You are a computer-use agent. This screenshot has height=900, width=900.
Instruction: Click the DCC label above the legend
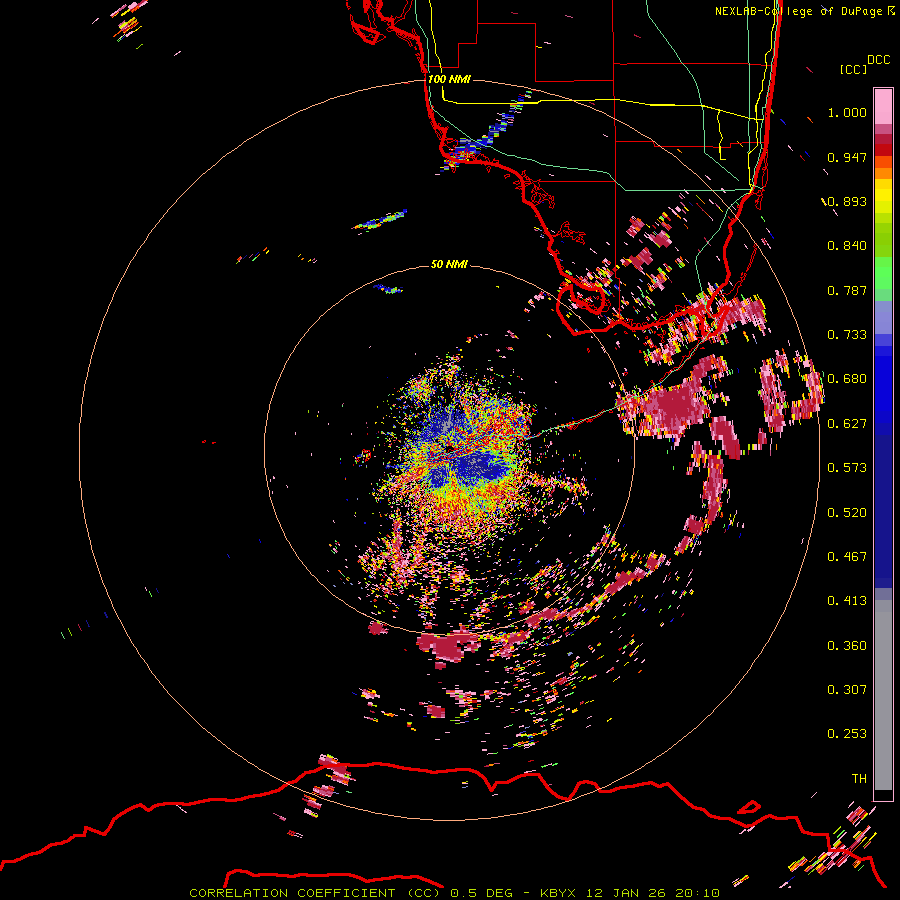[878, 60]
